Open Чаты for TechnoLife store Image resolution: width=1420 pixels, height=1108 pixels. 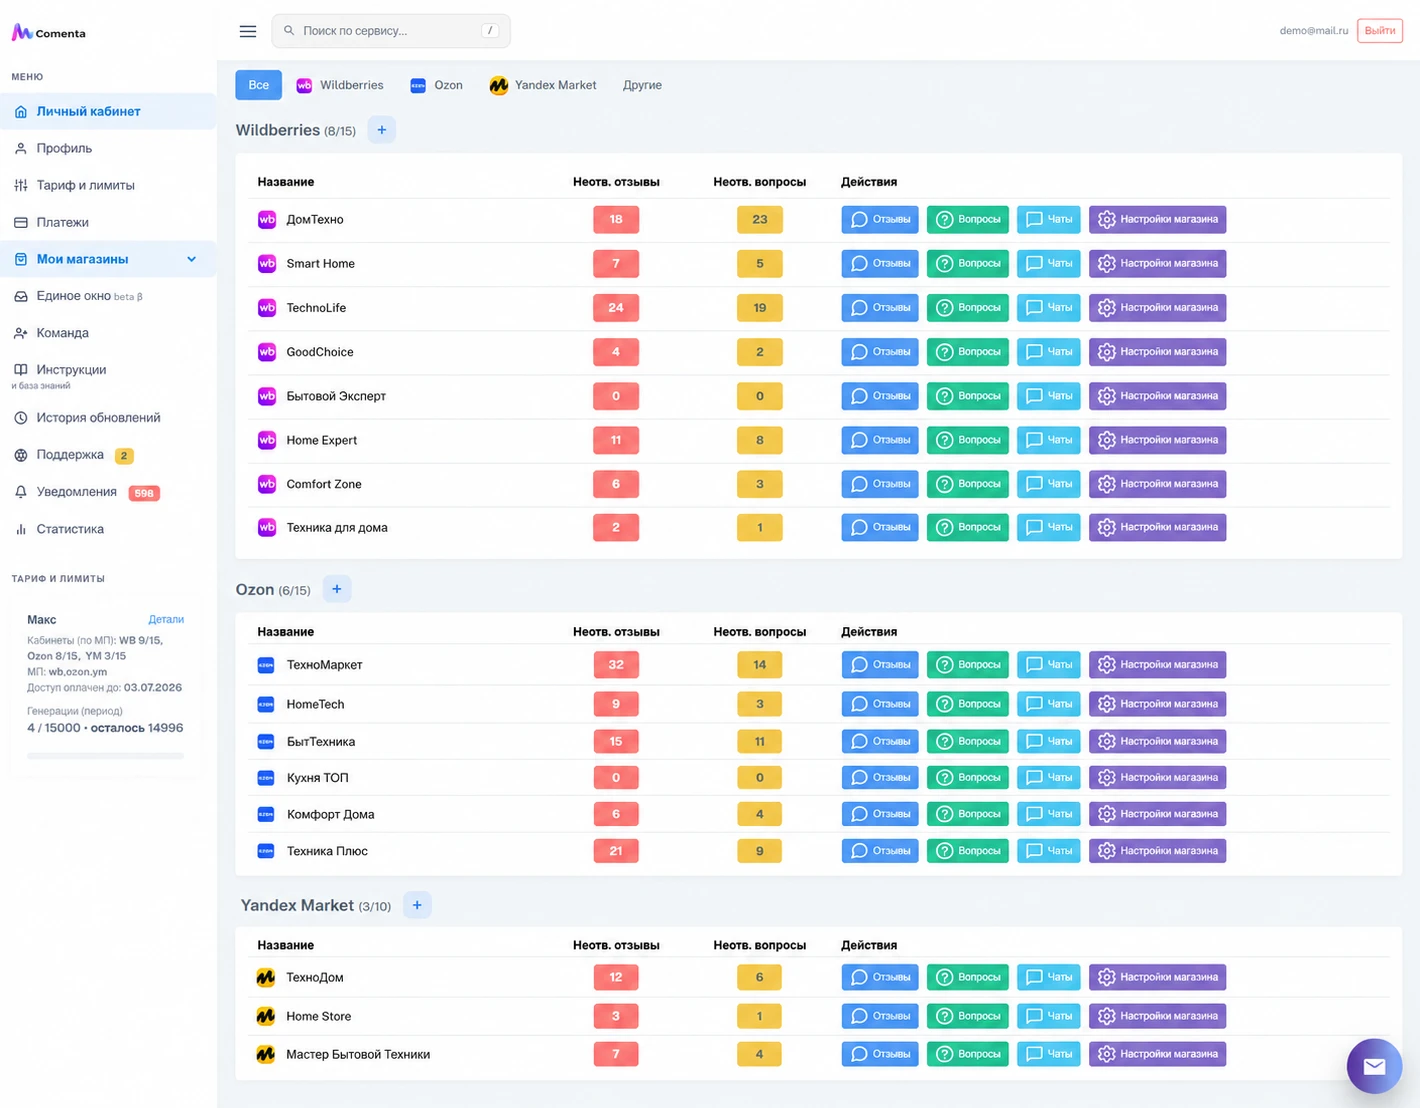(x=1048, y=308)
